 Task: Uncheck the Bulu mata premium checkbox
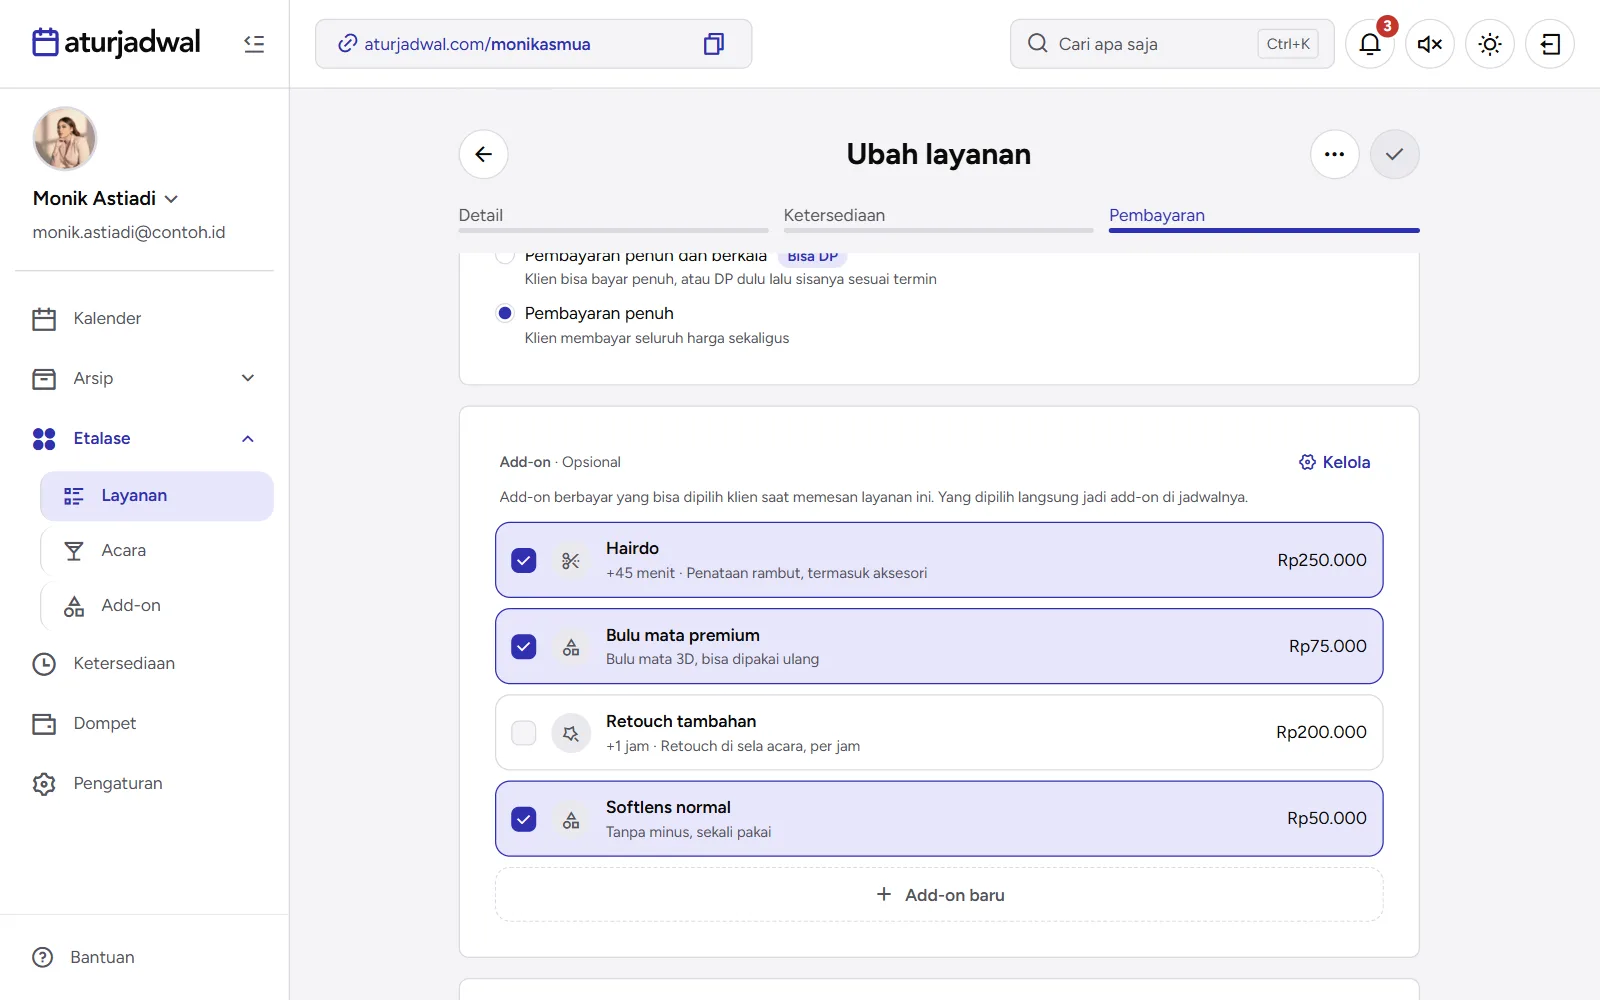coord(524,647)
